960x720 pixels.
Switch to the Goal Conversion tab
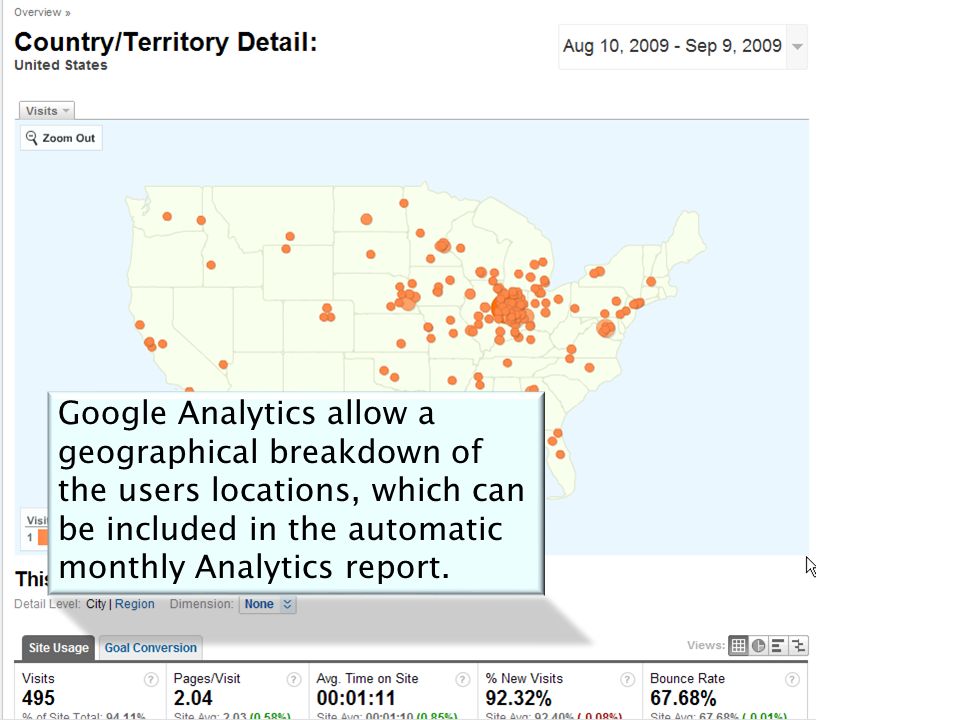point(151,648)
